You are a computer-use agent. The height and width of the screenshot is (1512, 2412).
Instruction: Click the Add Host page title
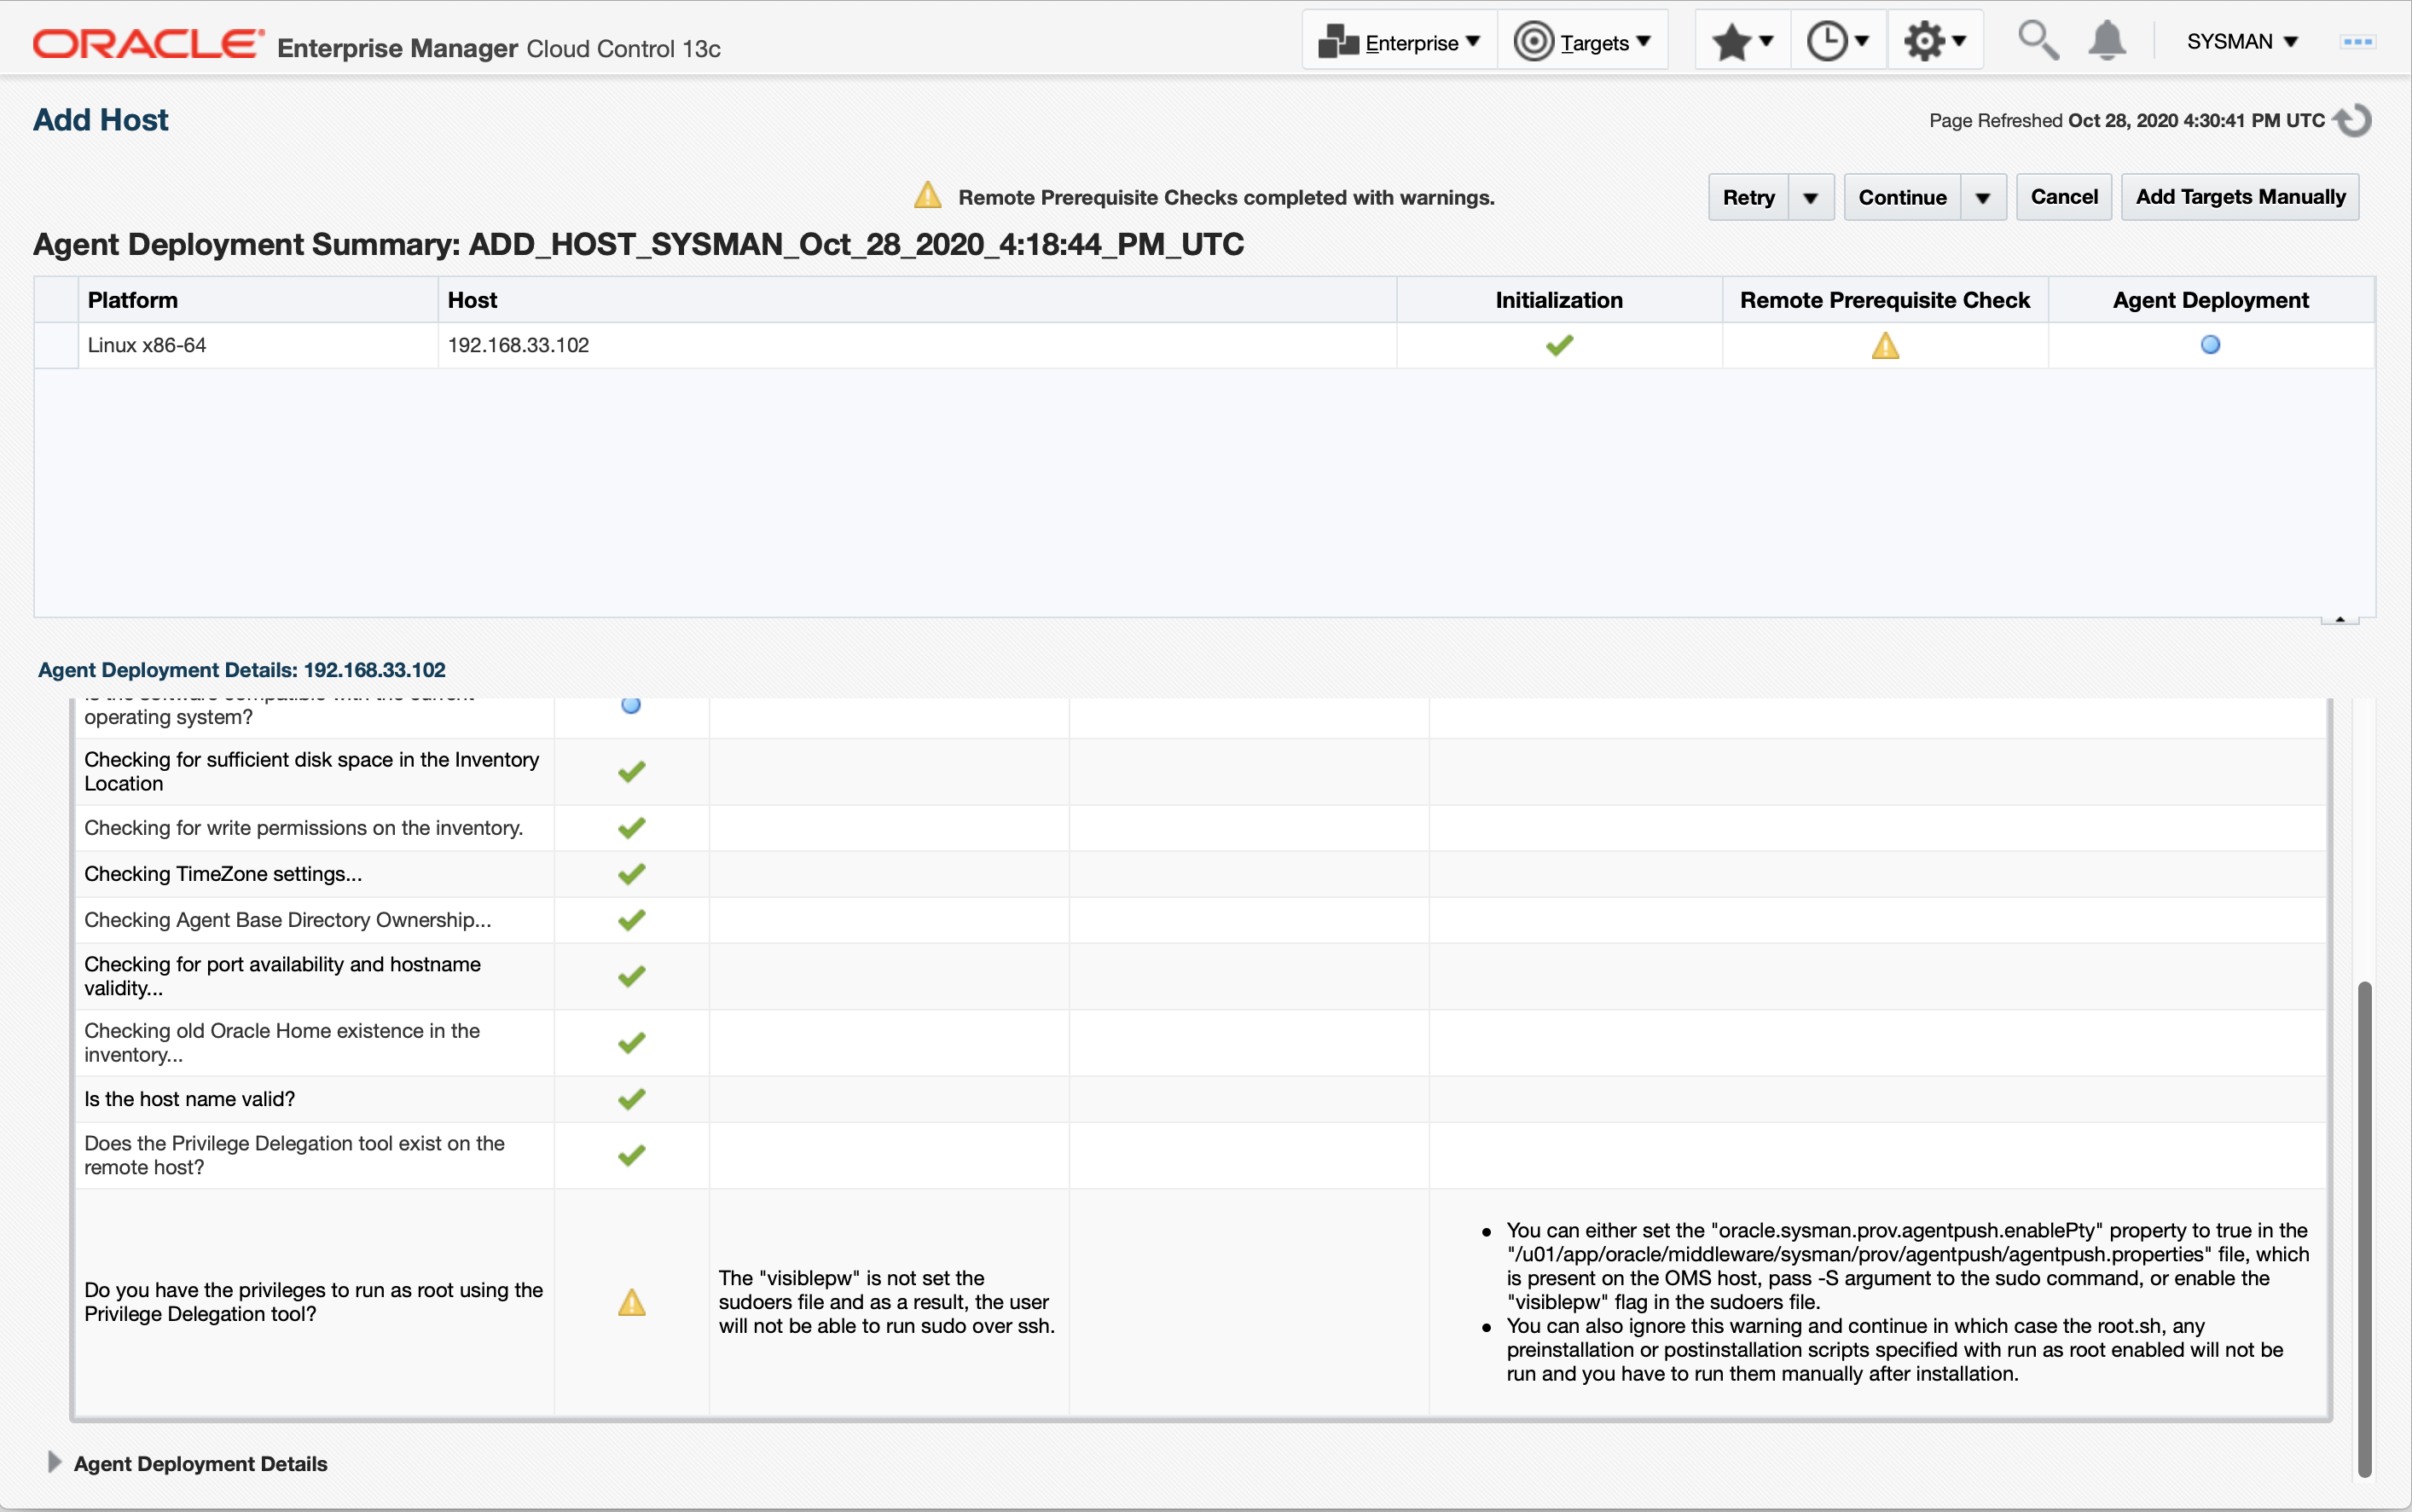tap(101, 120)
